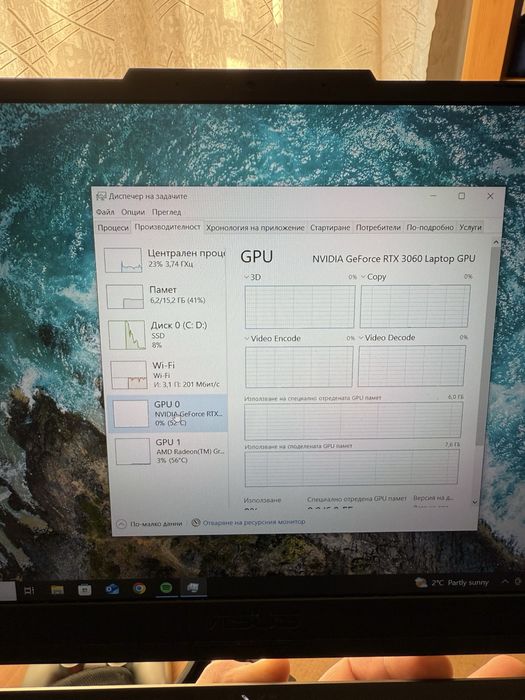Open the Video Decode graph dropdown
The image size is (525, 700).
pos(387,338)
